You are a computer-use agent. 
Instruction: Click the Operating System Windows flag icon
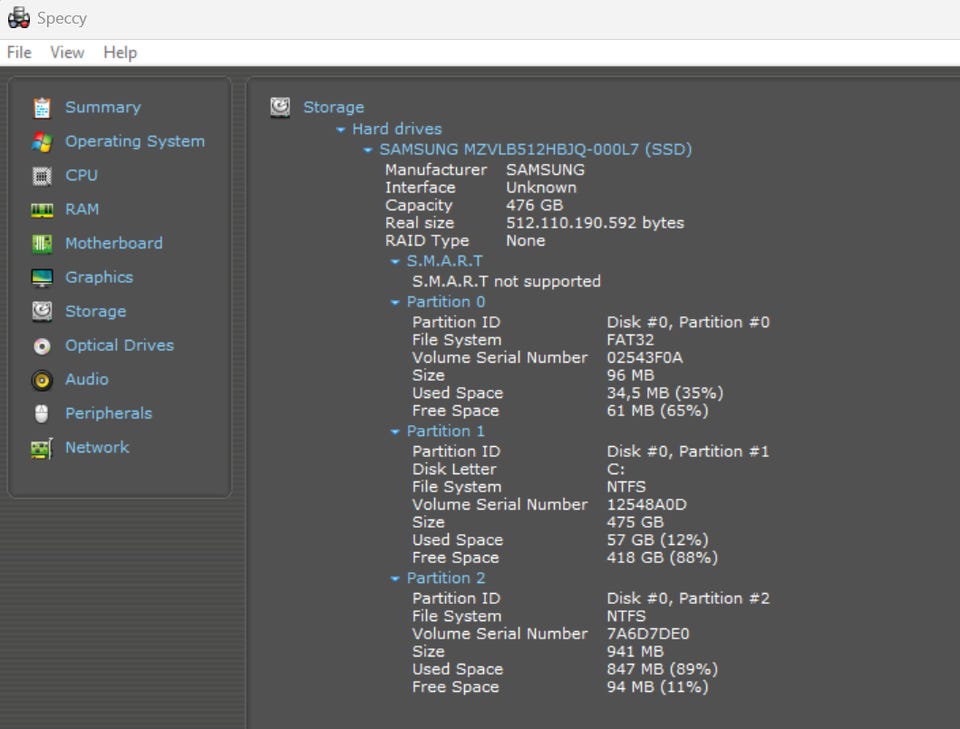[41, 142]
